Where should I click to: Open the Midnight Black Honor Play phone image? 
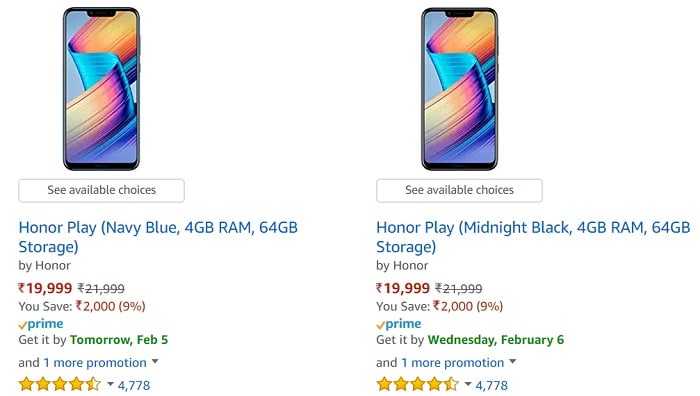[x=459, y=89]
